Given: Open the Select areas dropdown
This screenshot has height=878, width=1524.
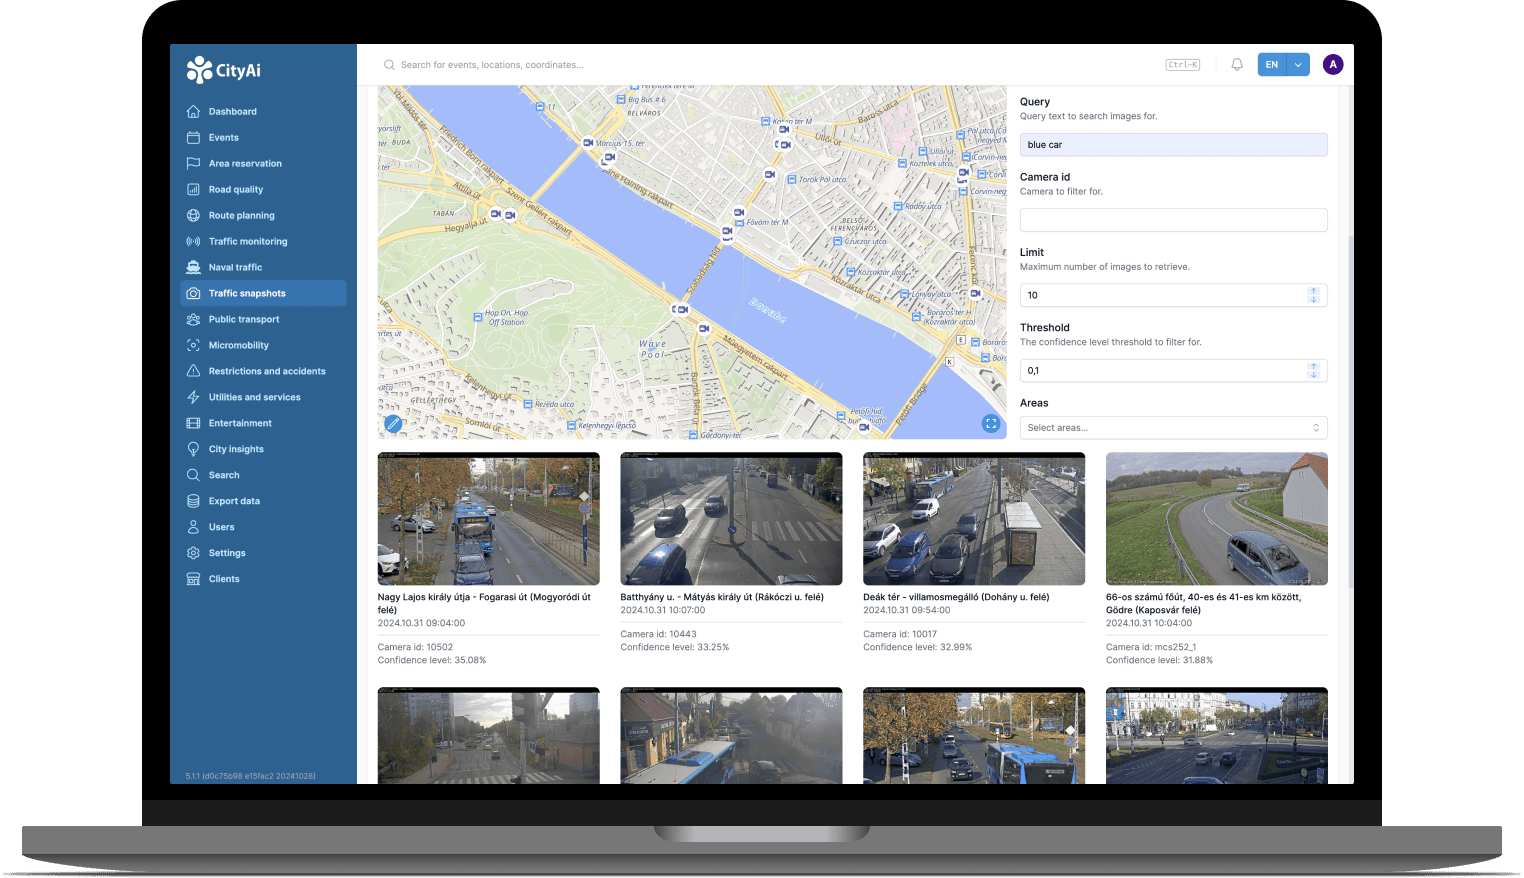Looking at the screenshot, I should pyautogui.click(x=1174, y=428).
